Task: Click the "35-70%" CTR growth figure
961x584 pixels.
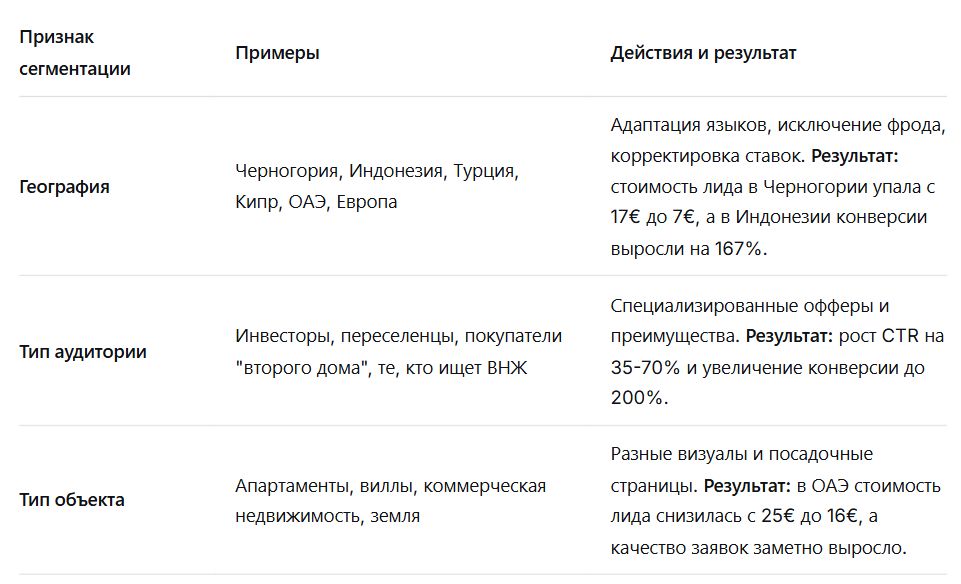Action: pos(644,367)
